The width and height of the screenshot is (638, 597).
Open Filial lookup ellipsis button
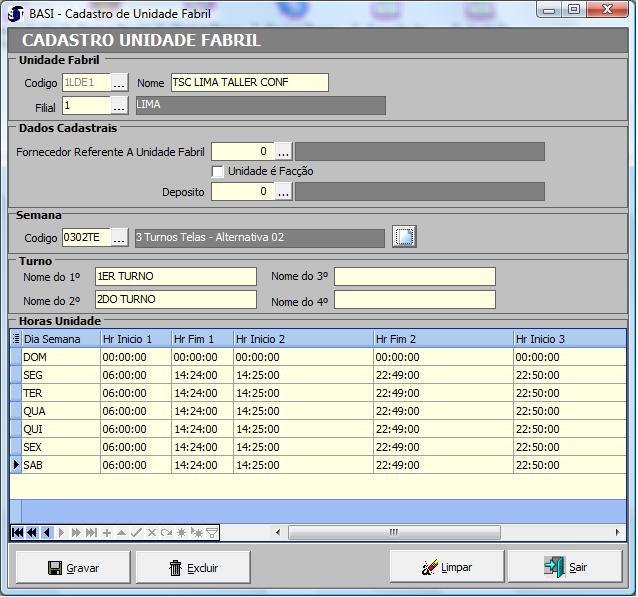tap(120, 105)
